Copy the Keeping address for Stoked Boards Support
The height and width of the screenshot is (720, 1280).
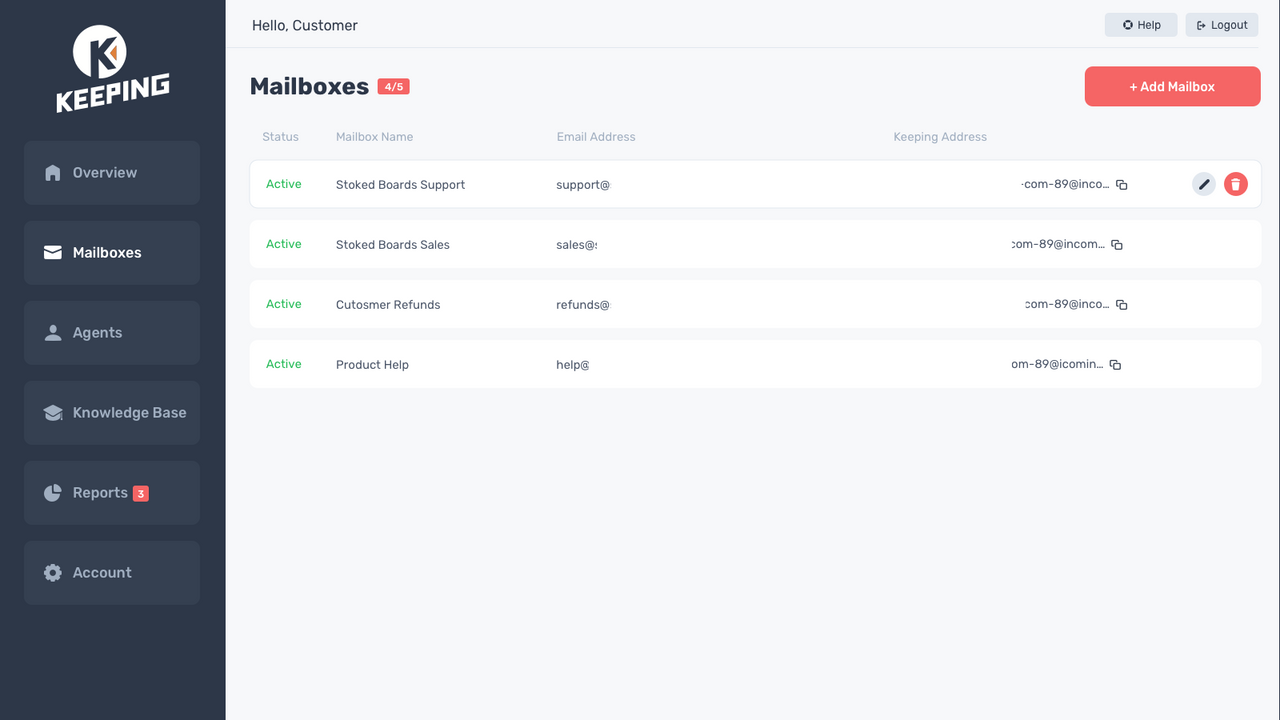(x=1121, y=184)
